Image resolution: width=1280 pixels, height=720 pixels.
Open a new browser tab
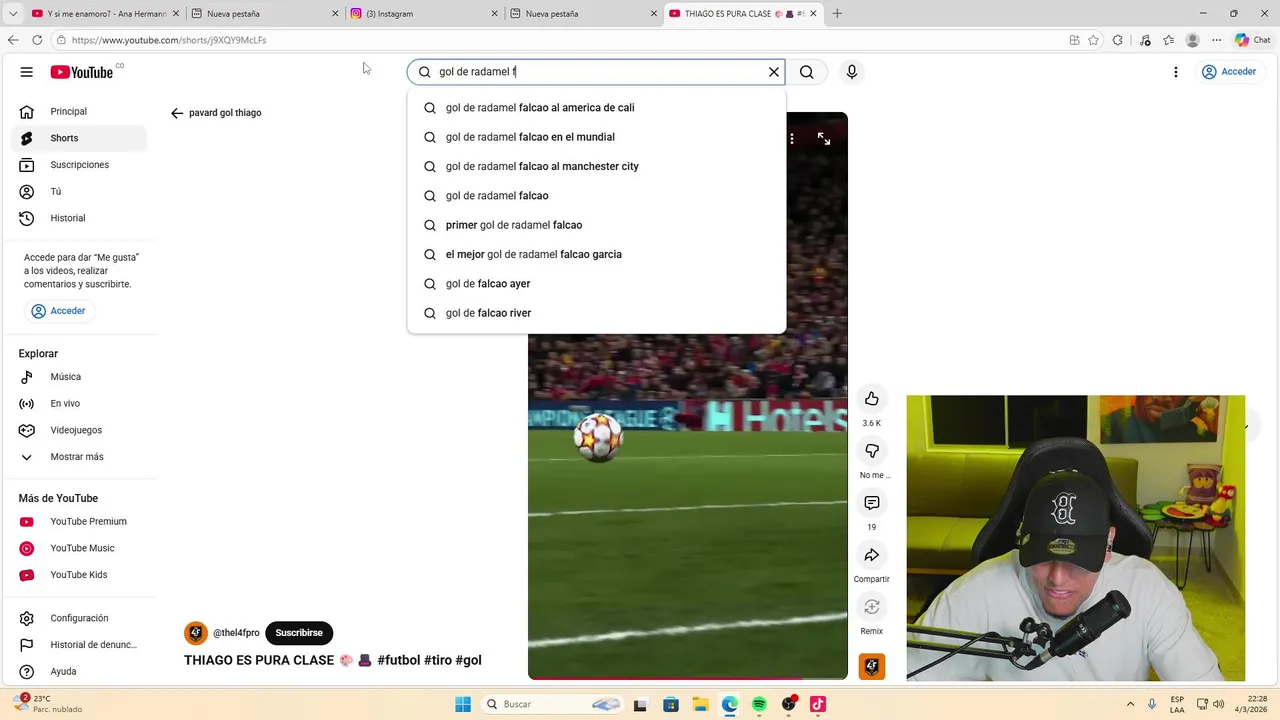tap(837, 14)
